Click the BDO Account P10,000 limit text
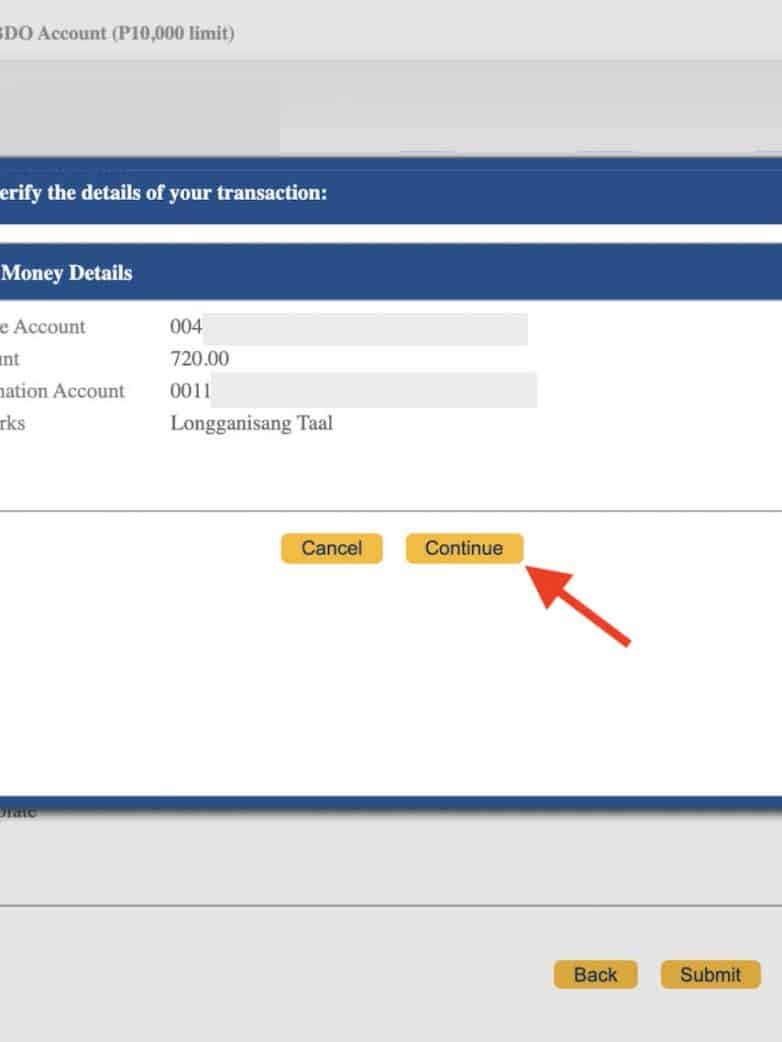The width and height of the screenshot is (782, 1042). tap(118, 34)
